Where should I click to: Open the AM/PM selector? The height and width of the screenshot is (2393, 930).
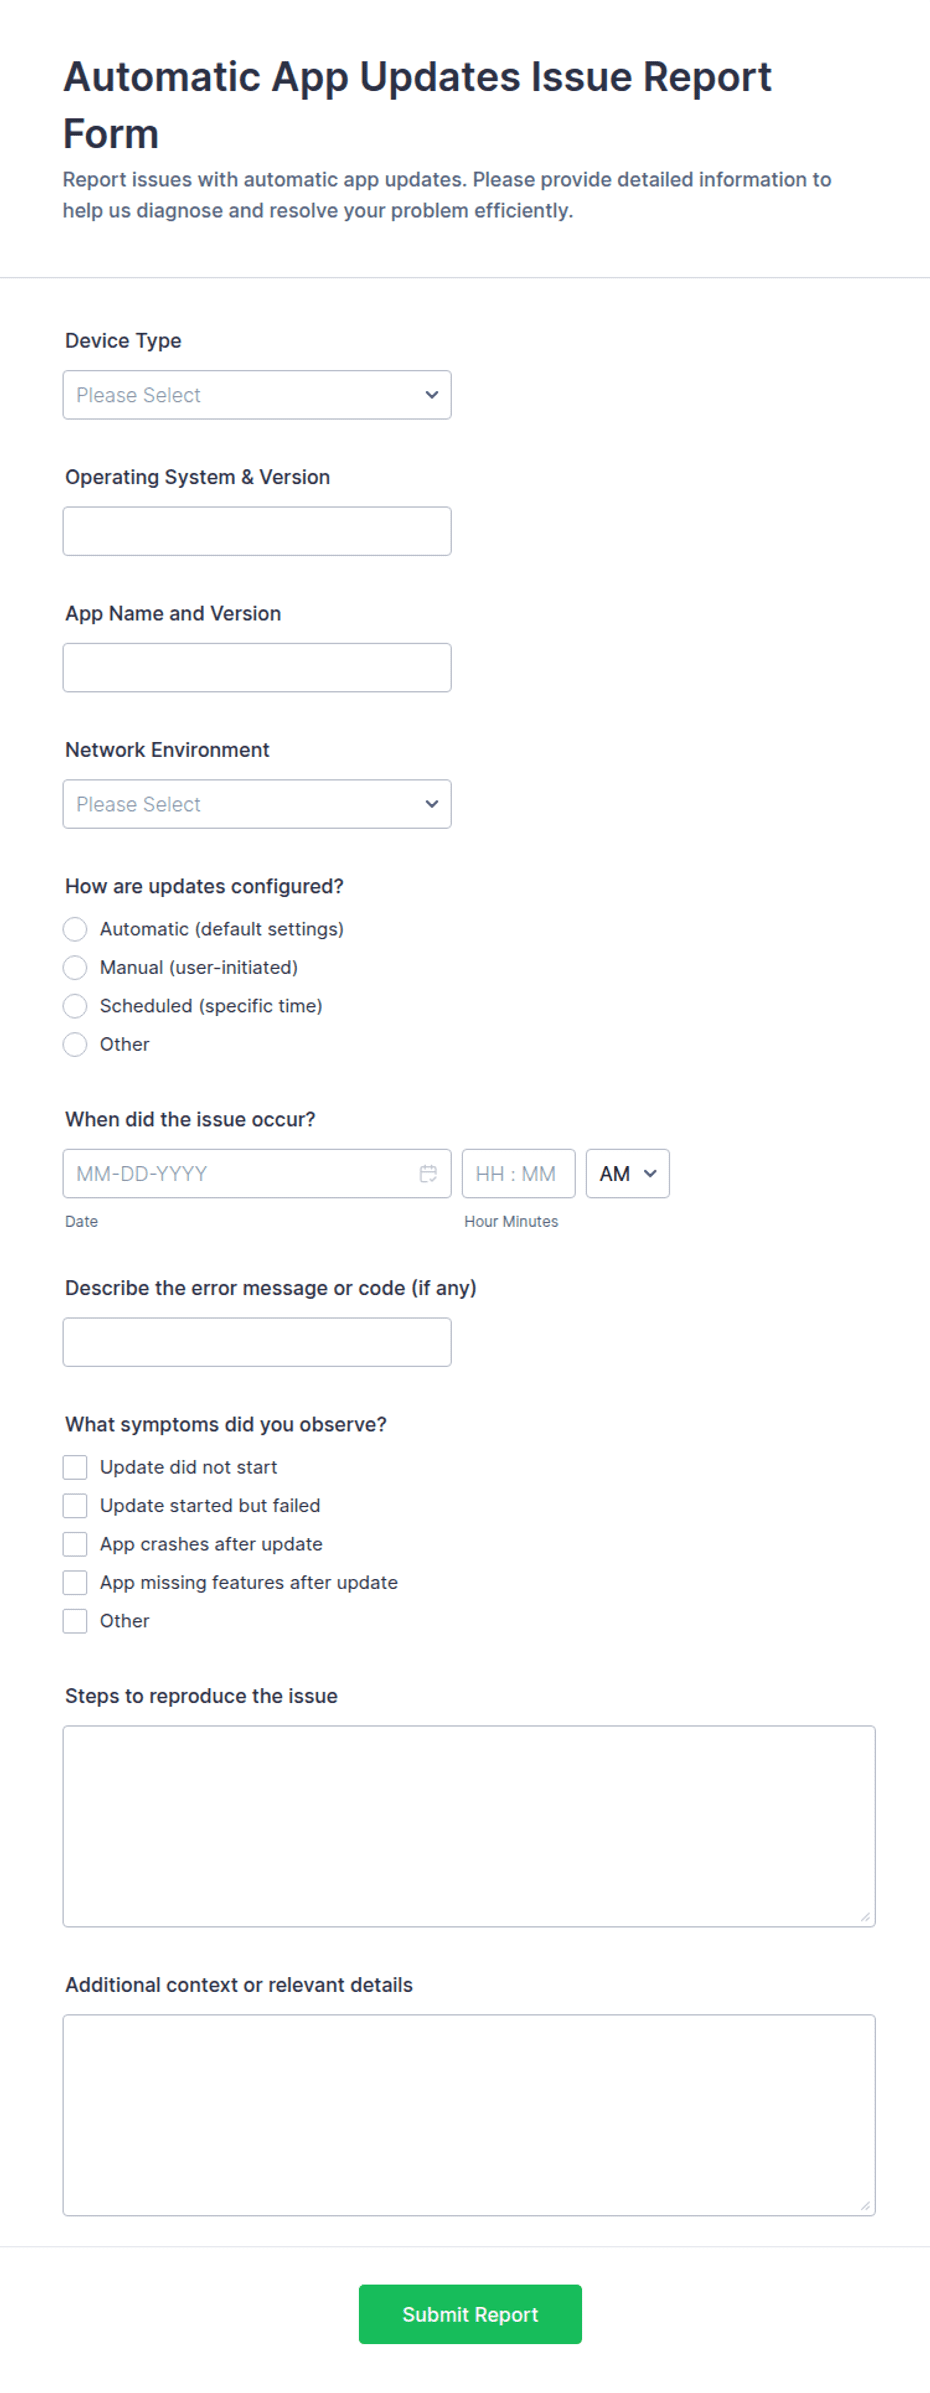pyautogui.click(x=627, y=1173)
